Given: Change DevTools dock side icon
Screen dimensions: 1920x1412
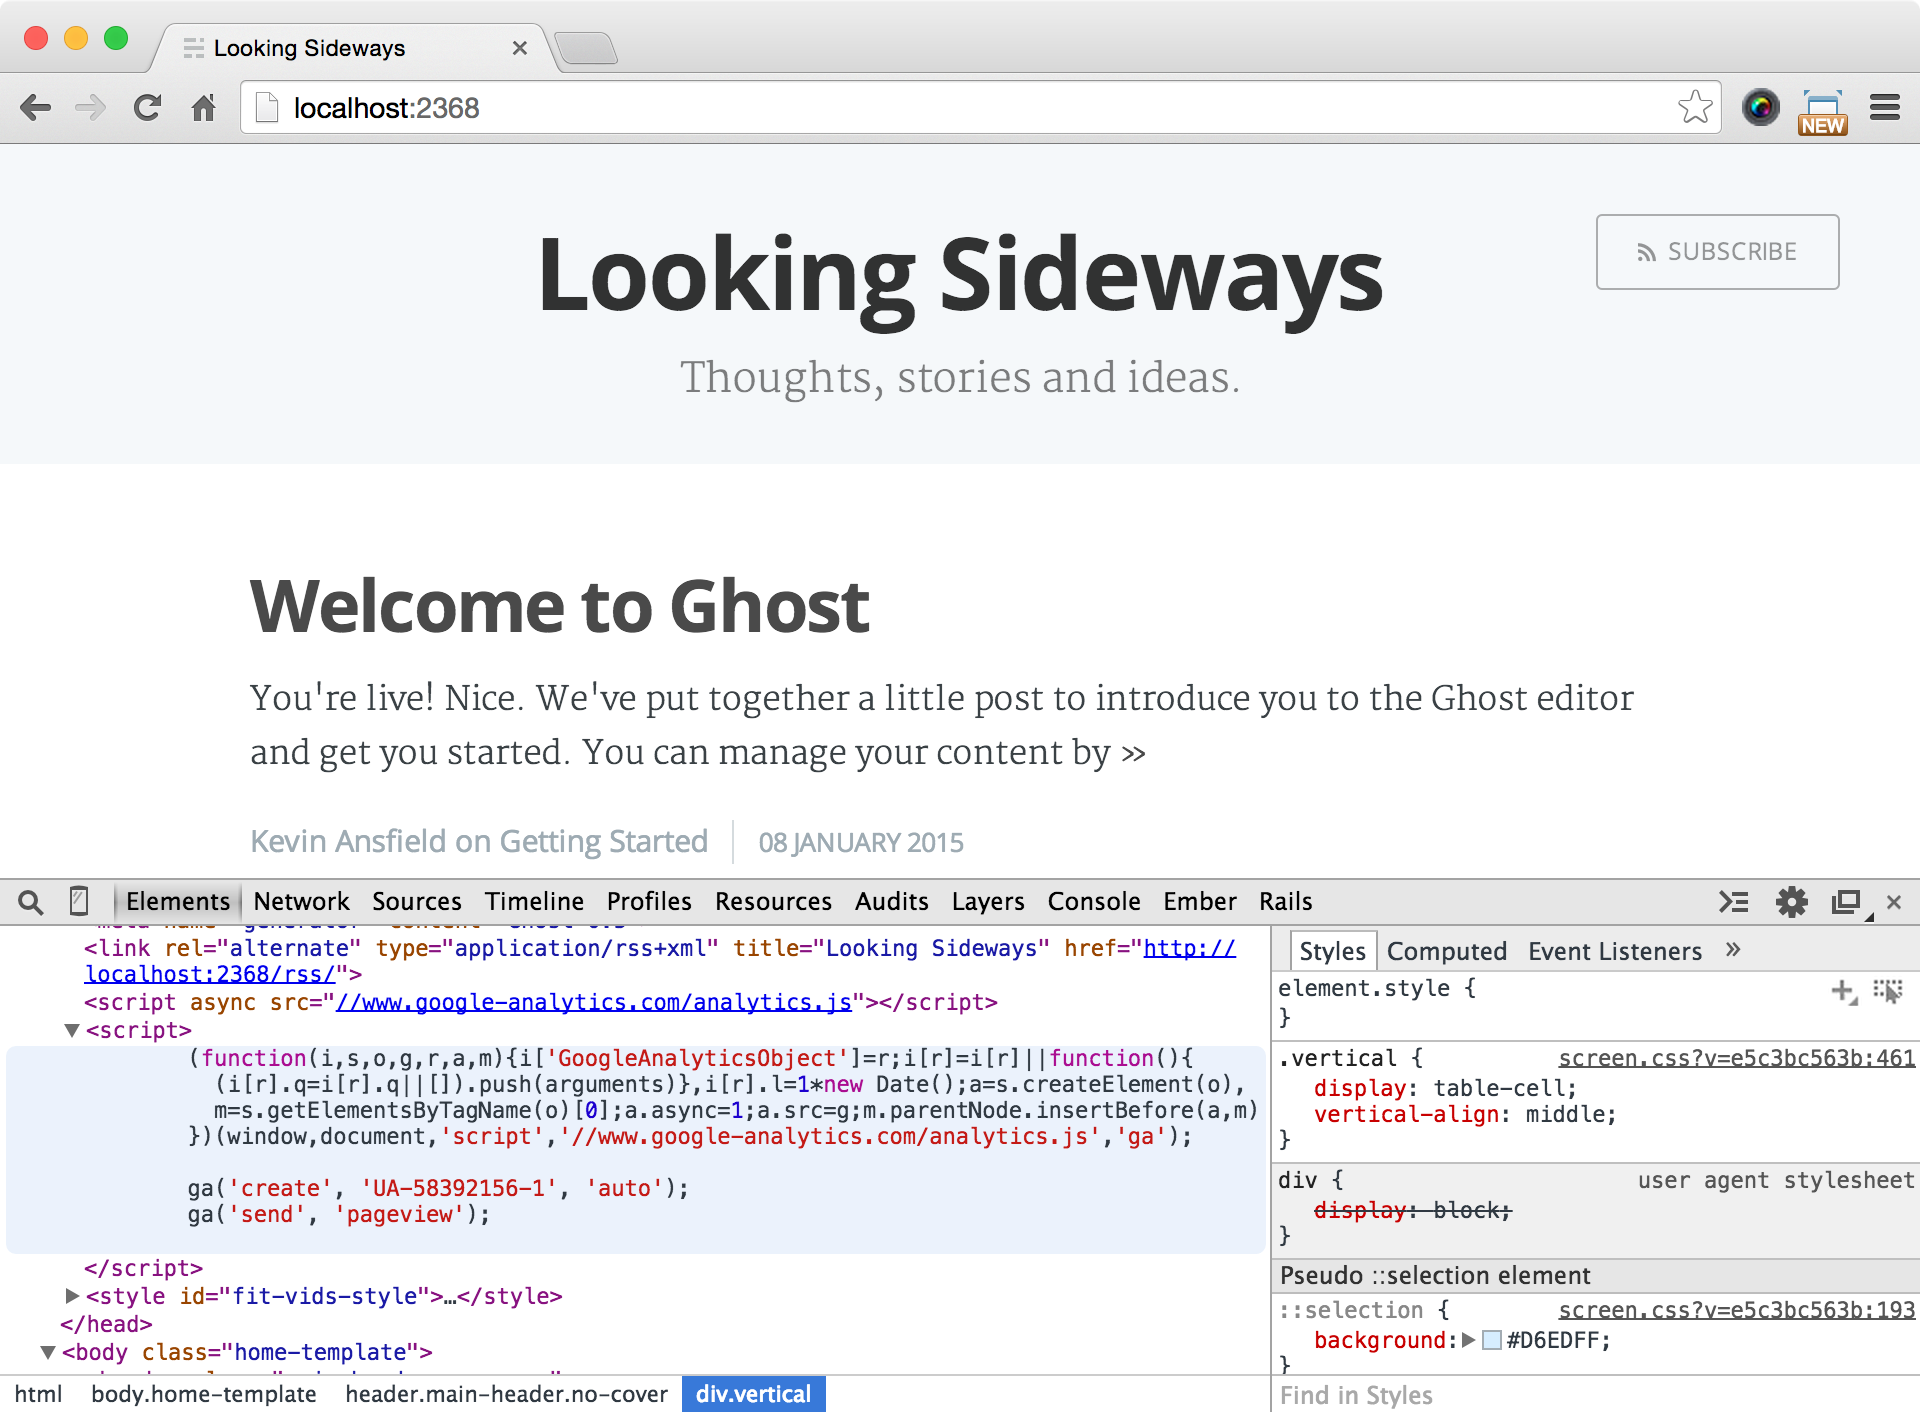Looking at the screenshot, I should click(1847, 902).
